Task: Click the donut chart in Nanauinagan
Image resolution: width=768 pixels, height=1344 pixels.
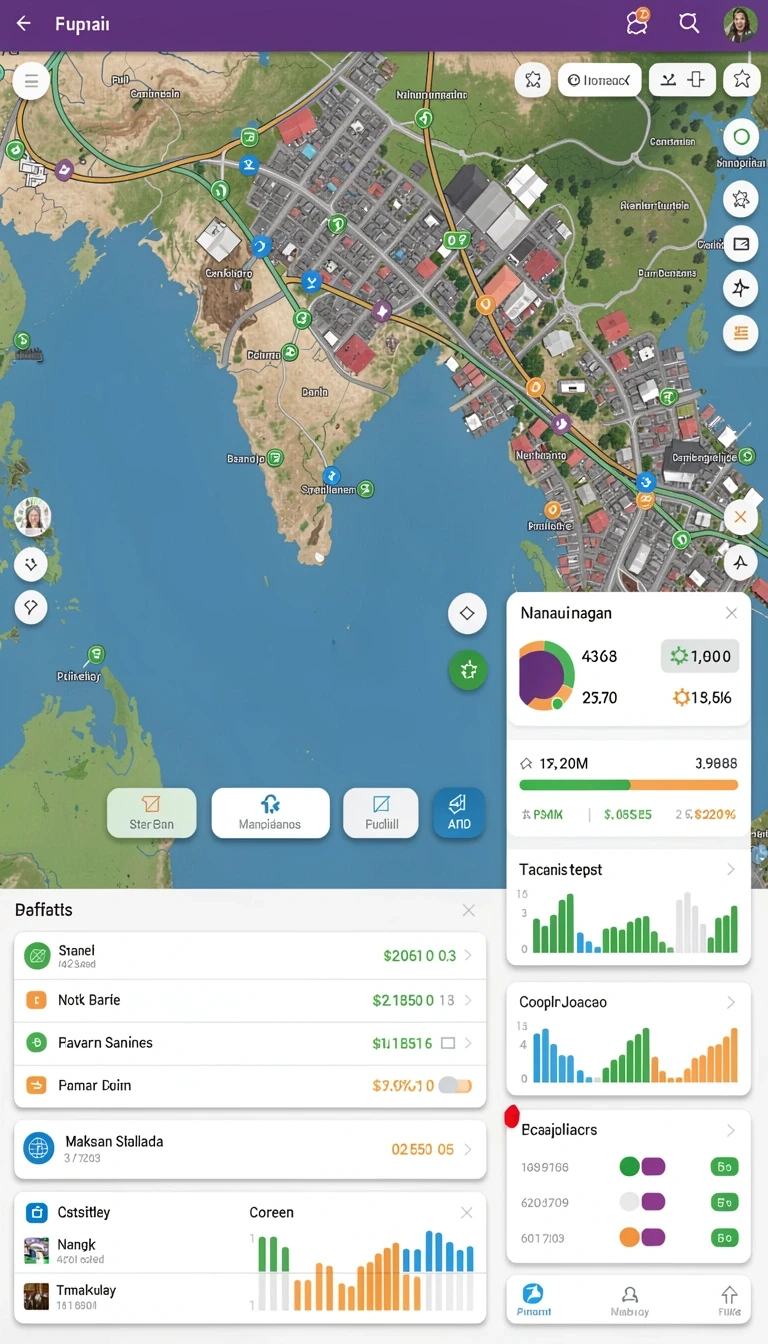Action: 546,676
